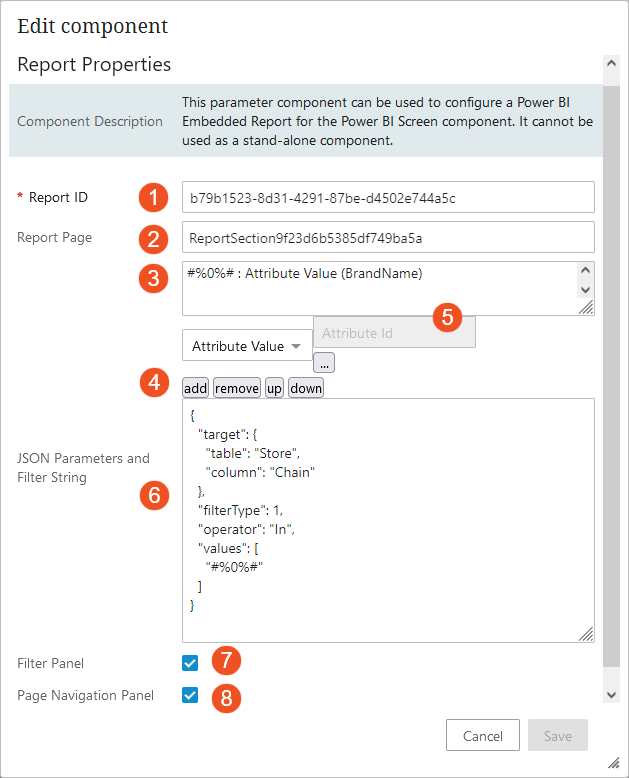Click the parameter list resize grip
The width and height of the screenshot is (629, 778).
(586, 309)
